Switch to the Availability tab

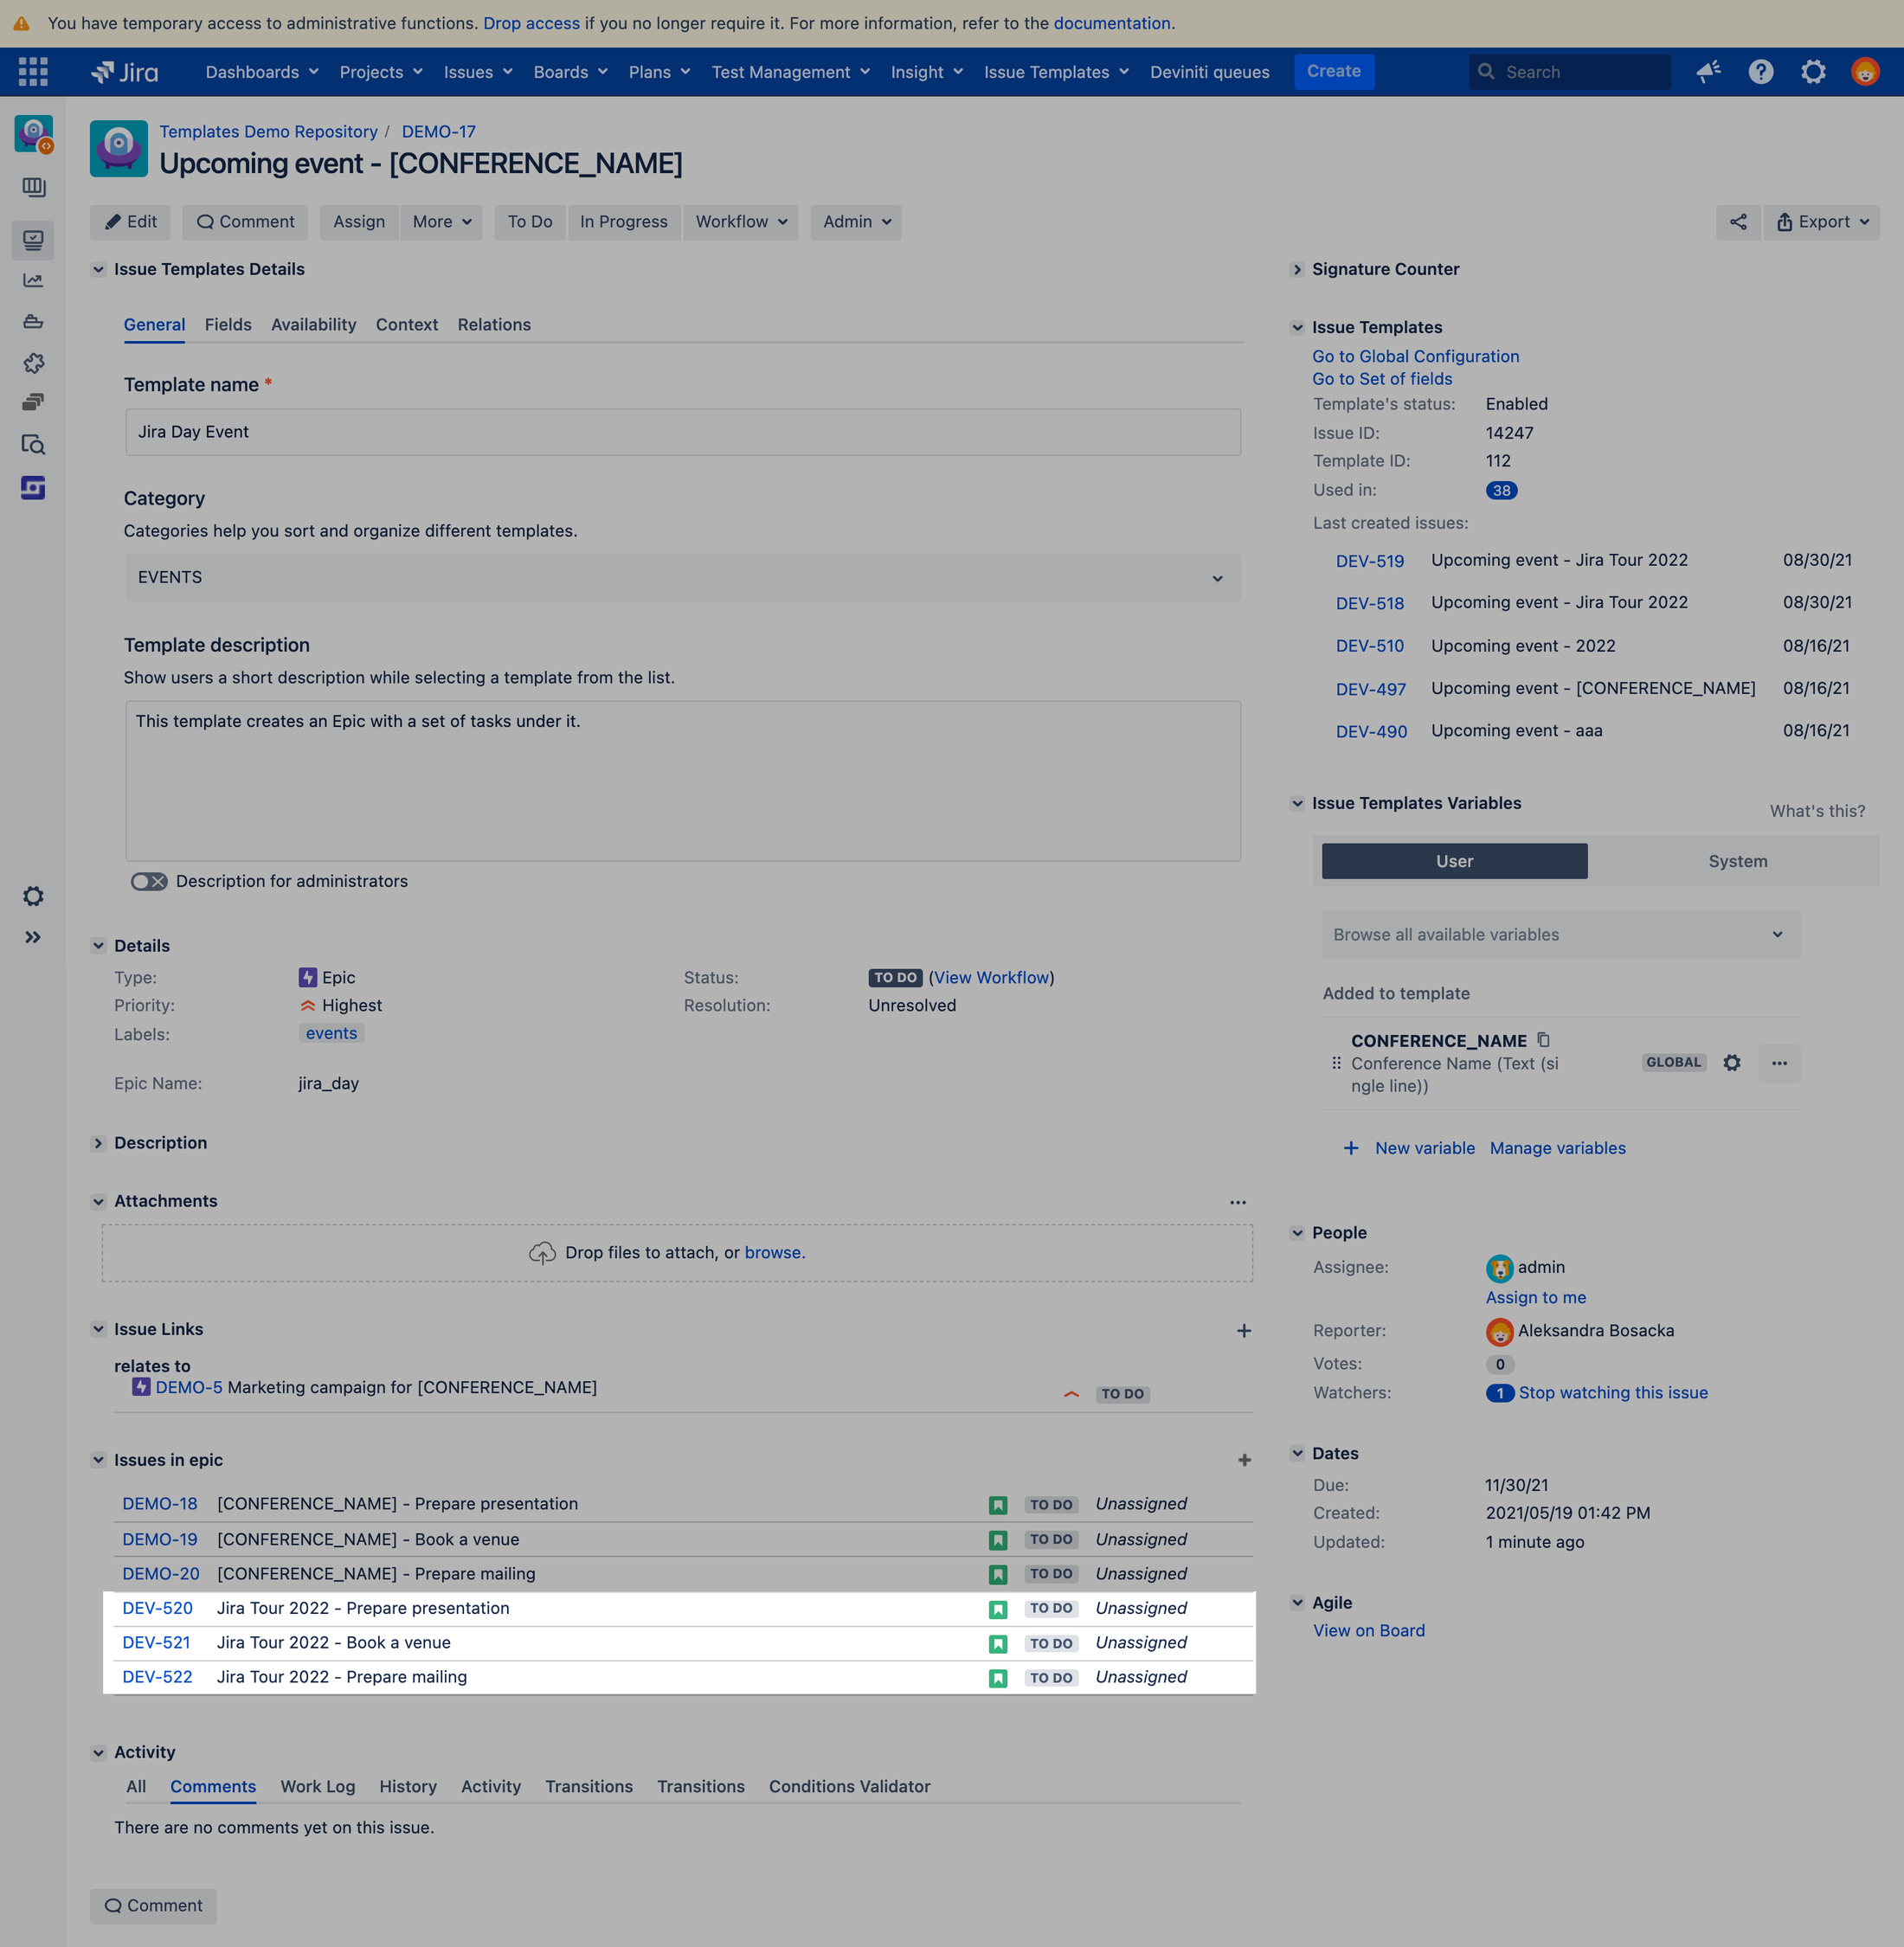(x=313, y=325)
